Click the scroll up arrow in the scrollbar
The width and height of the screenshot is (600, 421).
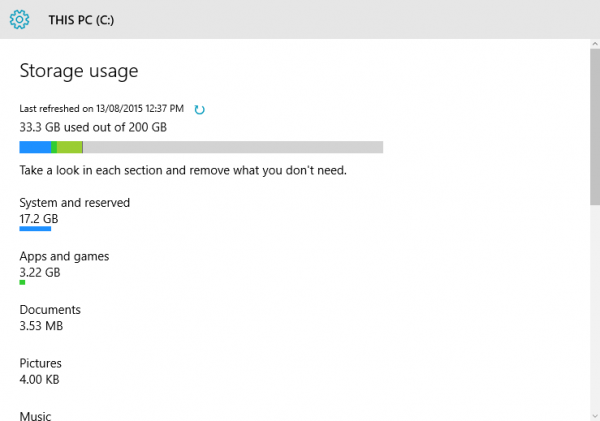click(595, 44)
